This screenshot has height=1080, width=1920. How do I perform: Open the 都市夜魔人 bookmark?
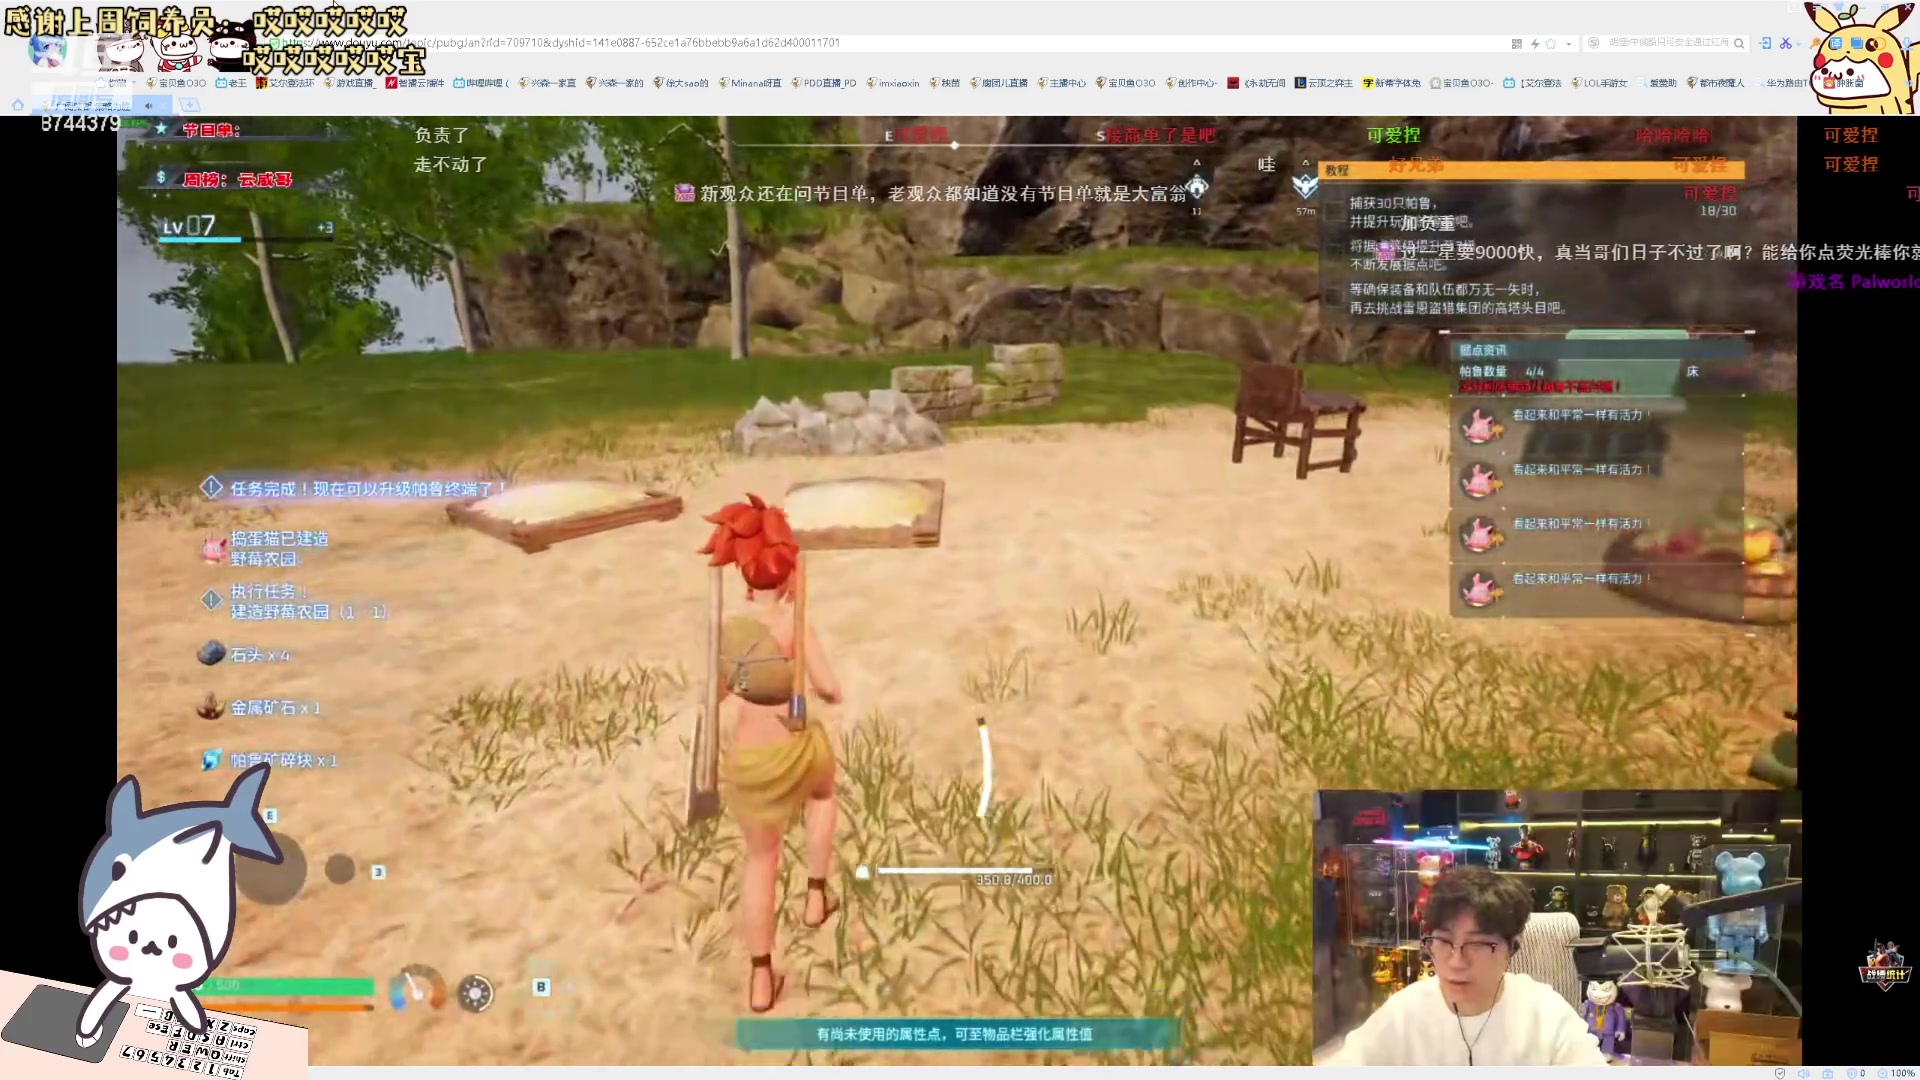coord(1716,83)
